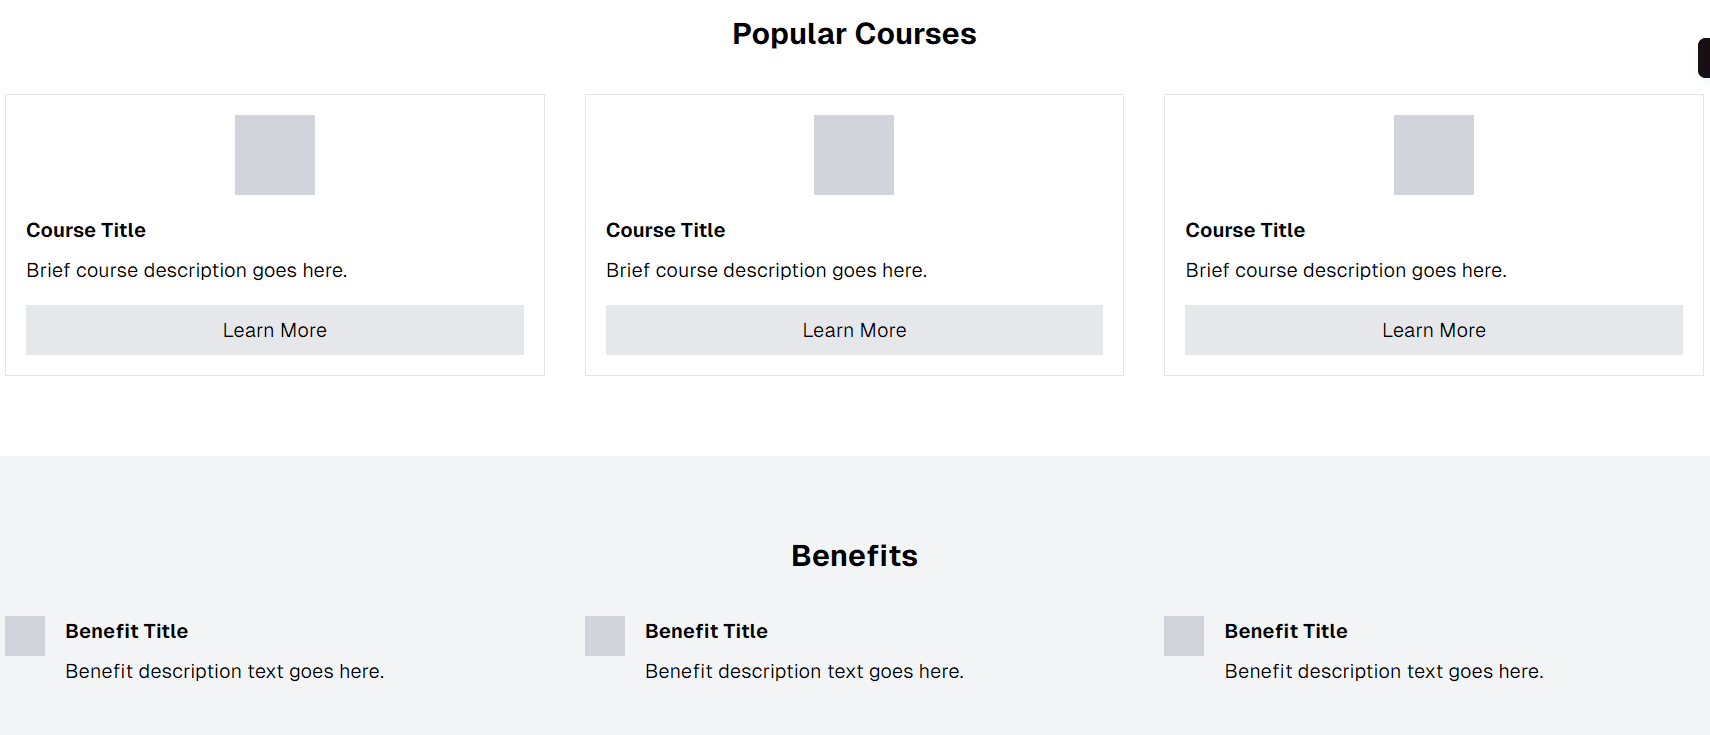
Task: Click the rightmost Benefit Title text
Action: tap(1286, 631)
